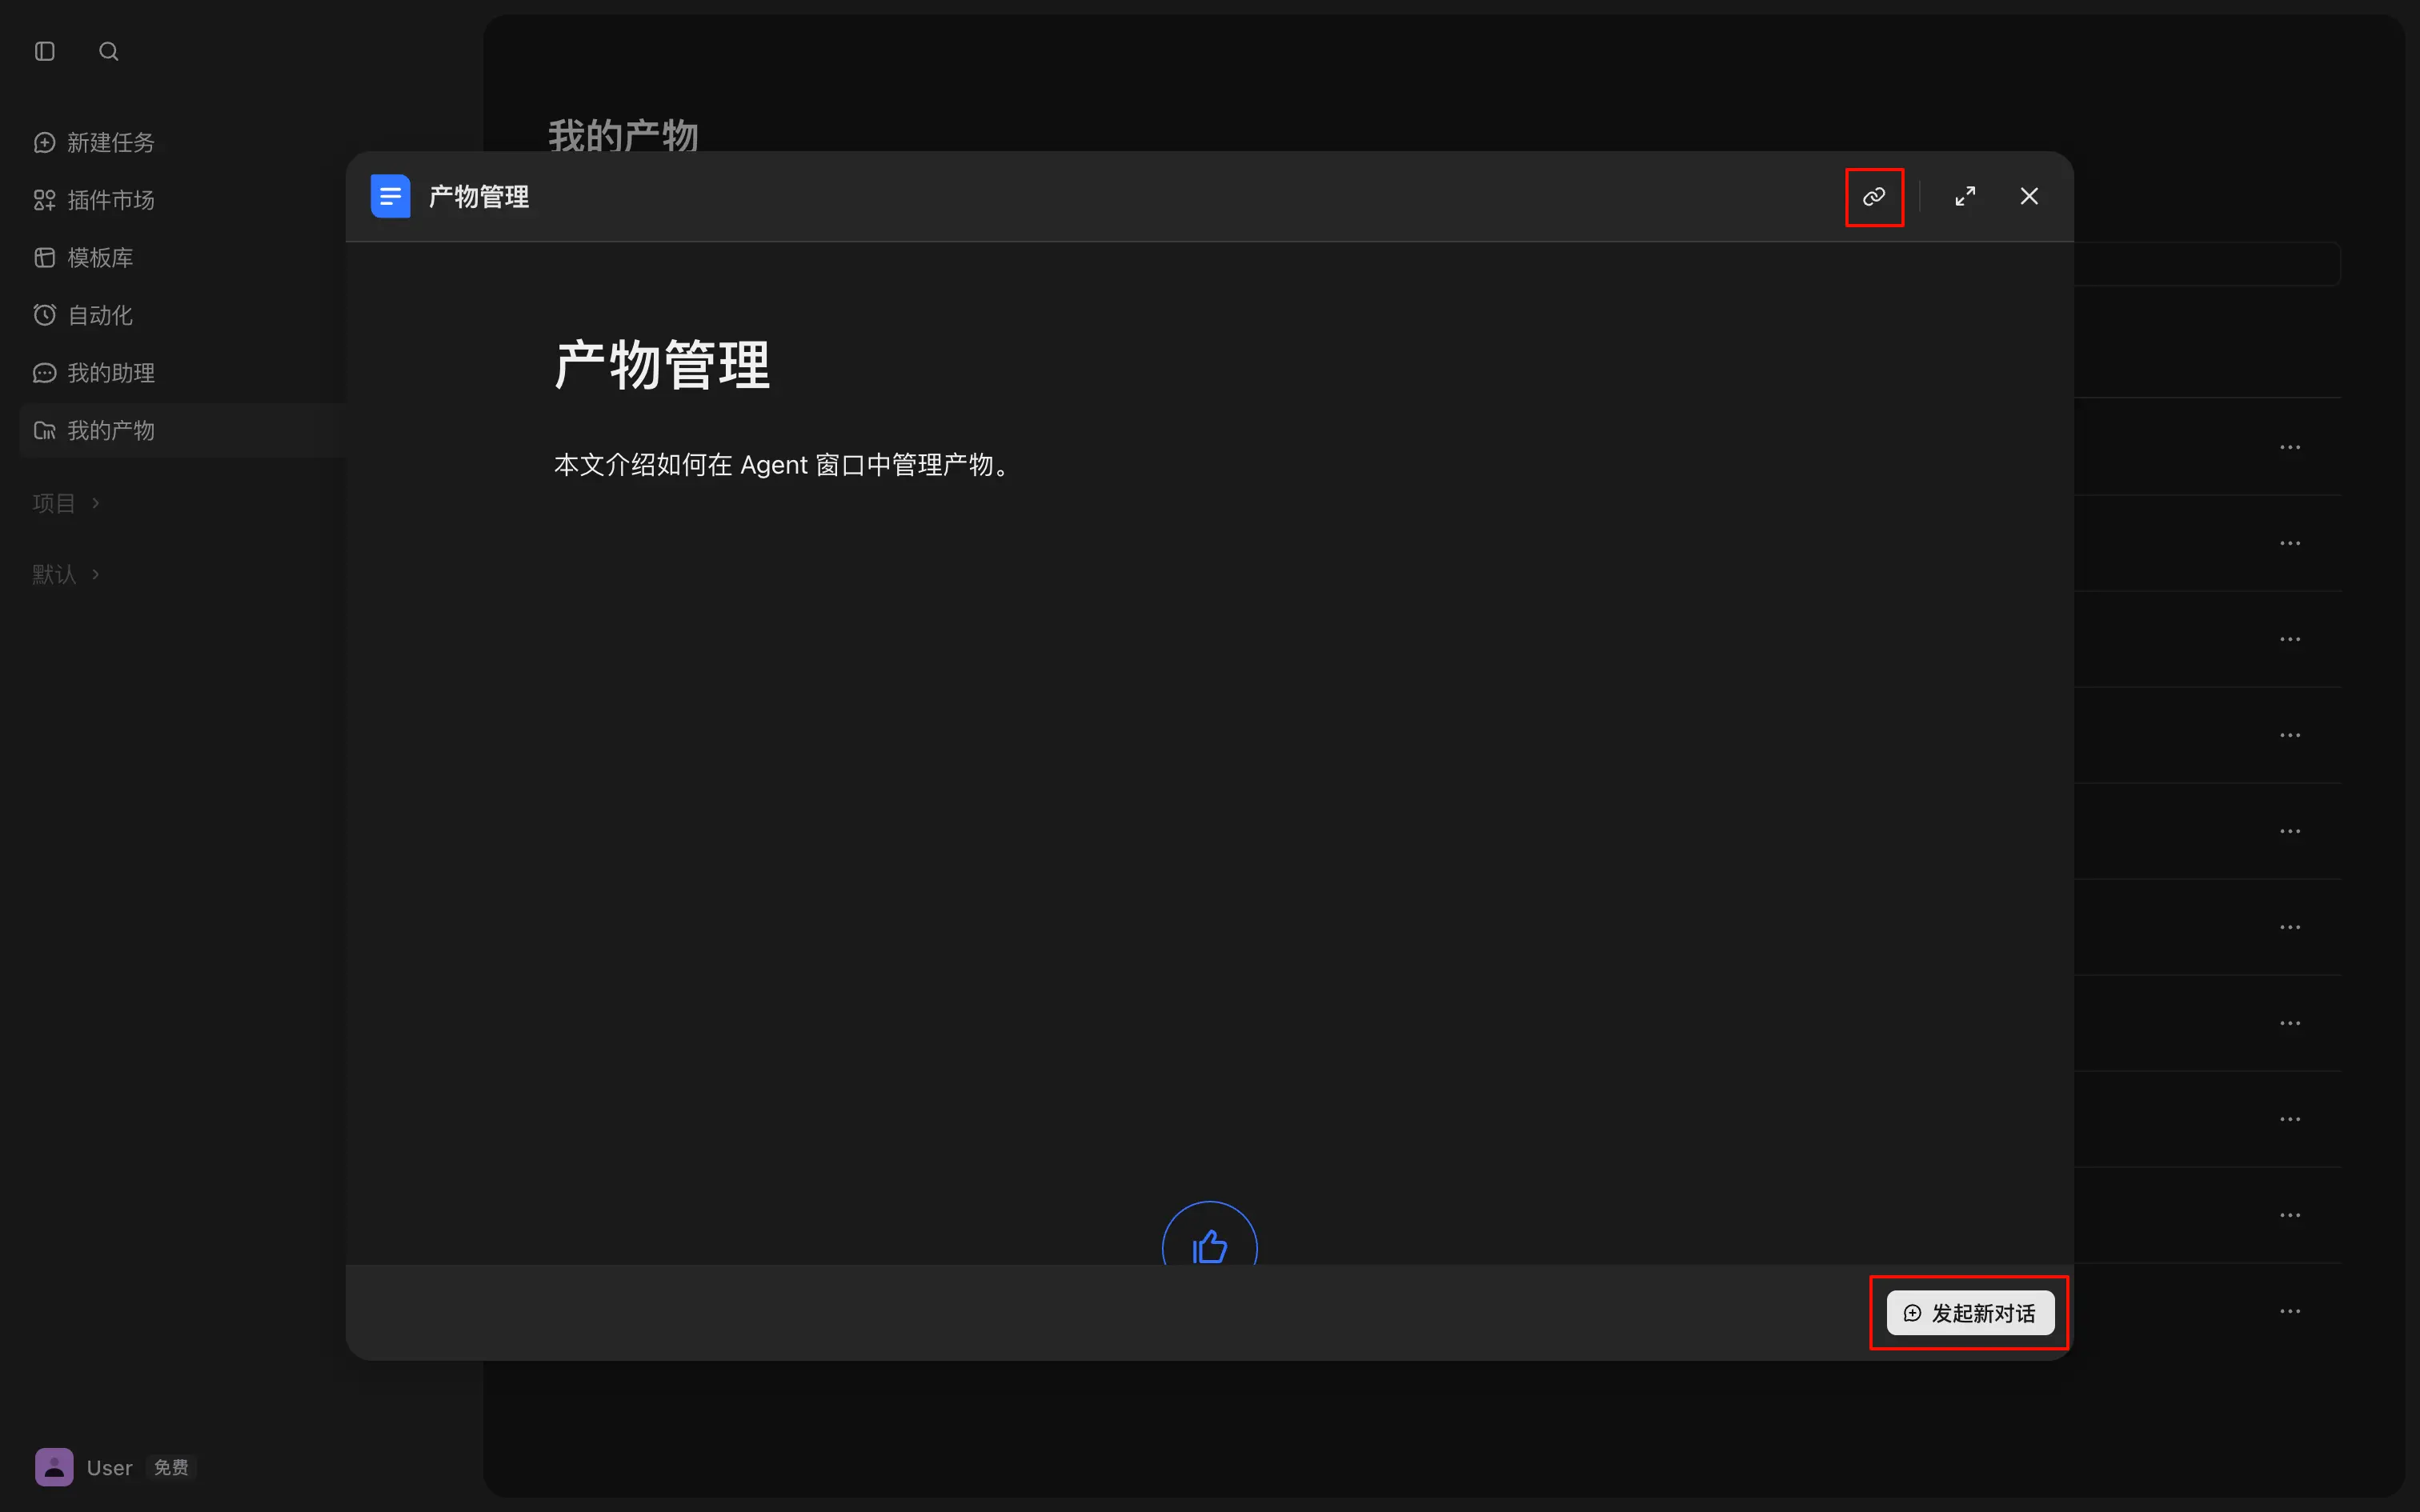The image size is (2420, 1512).
Task: Open 自动化 in the sidebar
Action: [84, 315]
